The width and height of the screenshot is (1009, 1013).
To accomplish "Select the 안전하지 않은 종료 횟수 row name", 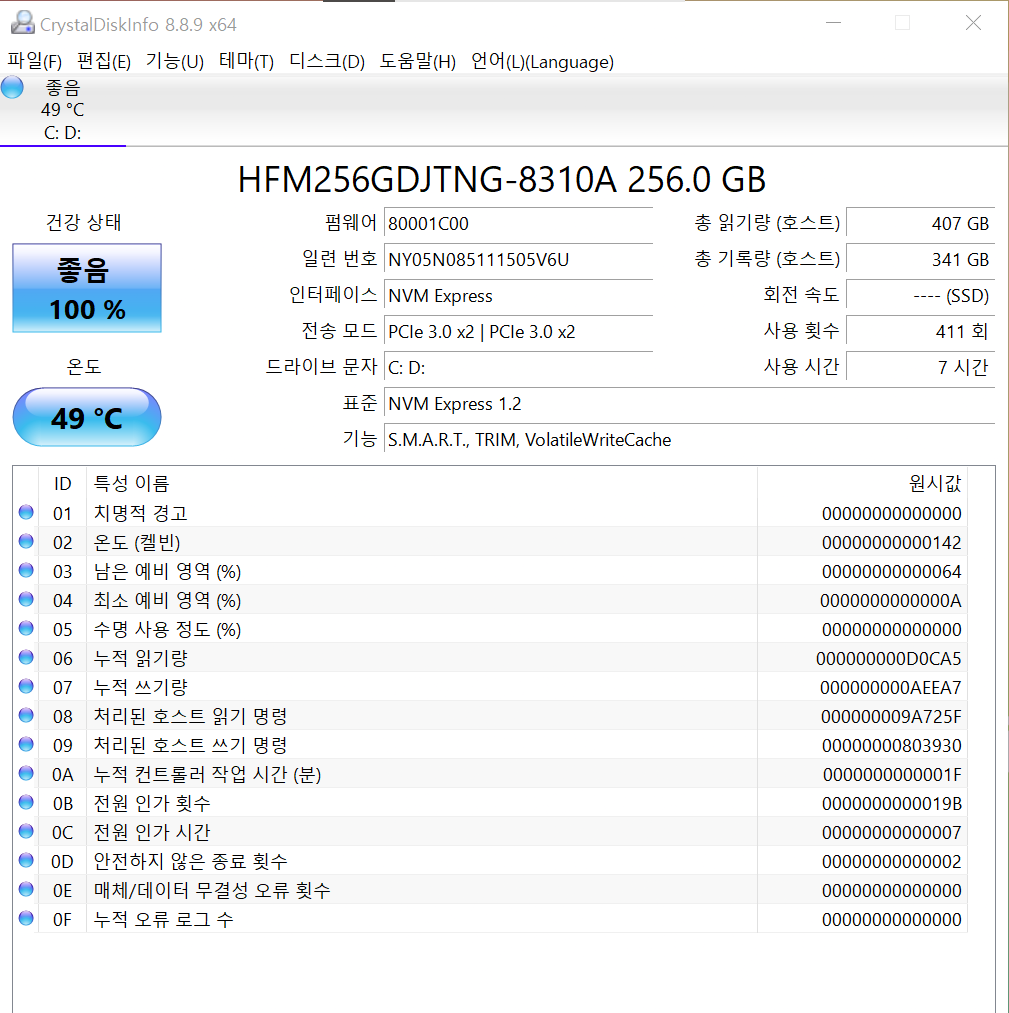I will point(190,861).
